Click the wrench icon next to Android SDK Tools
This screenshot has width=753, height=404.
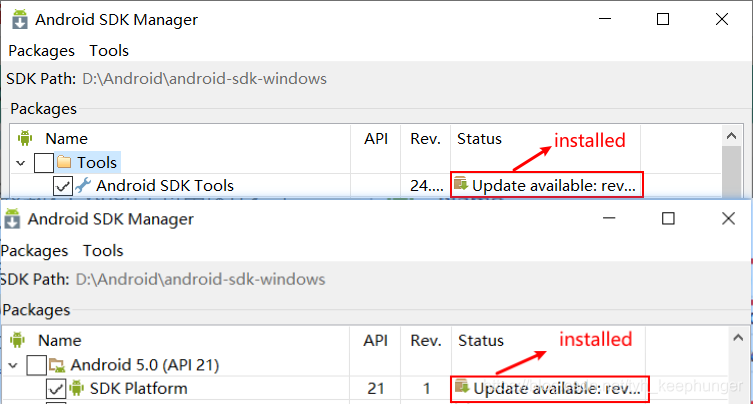click(83, 185)
